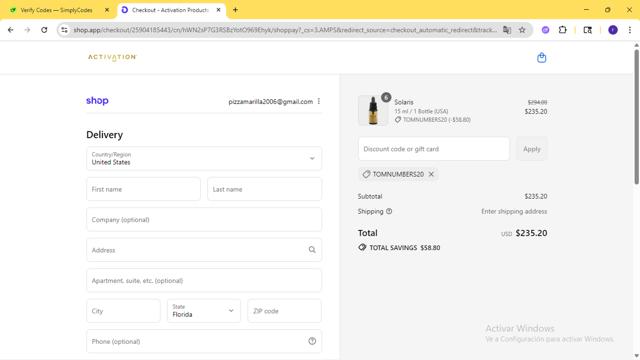Bookmark this page with the star icon
640x360 pixels.
522,30
